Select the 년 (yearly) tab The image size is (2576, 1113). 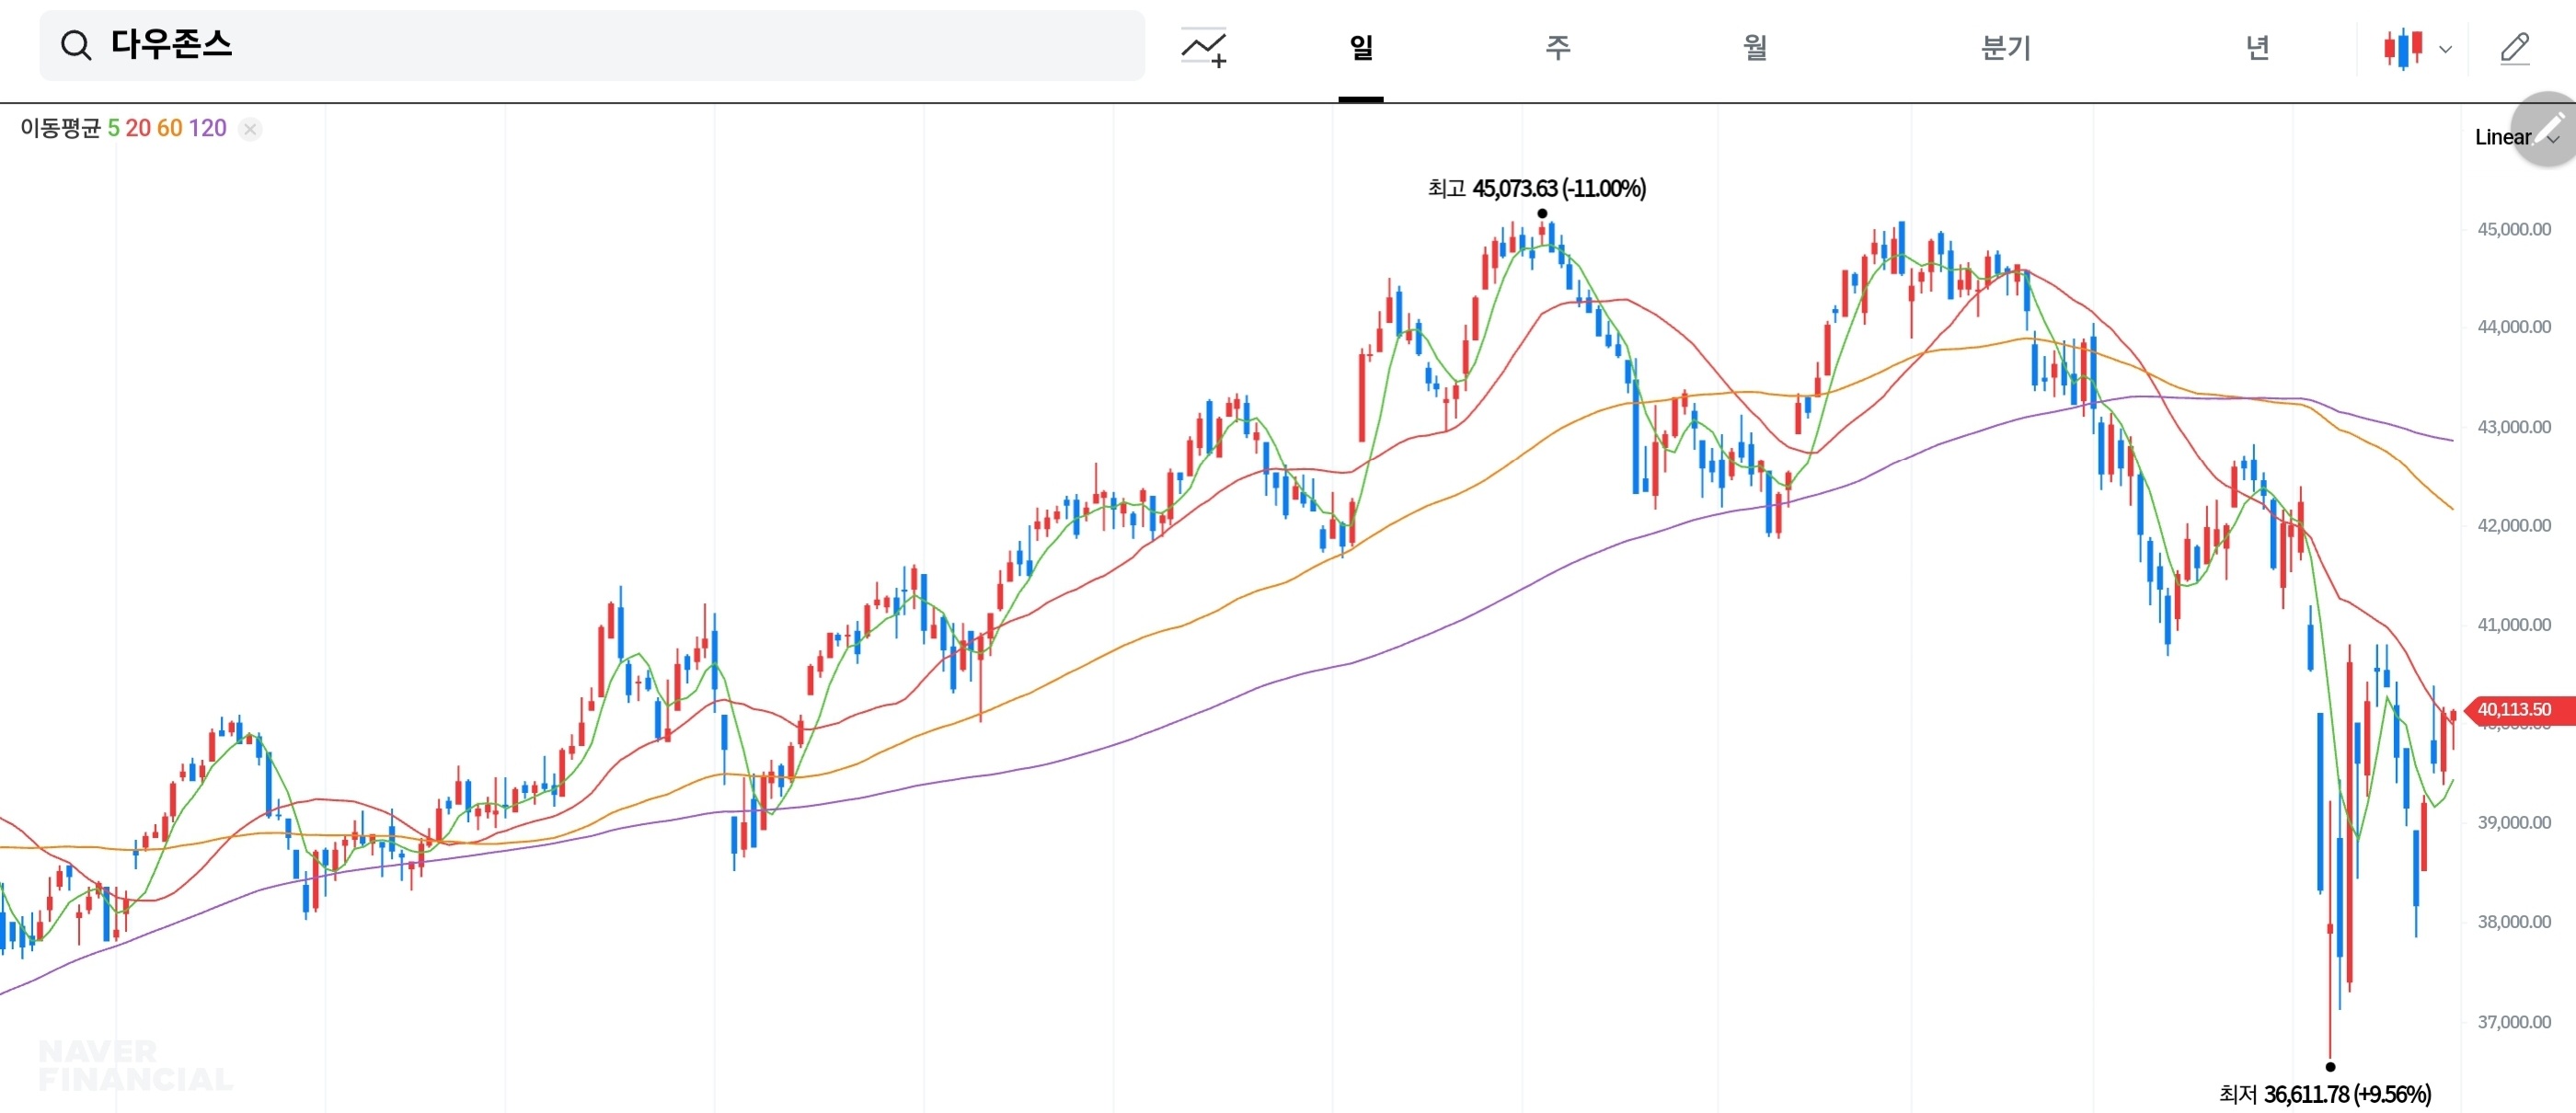point(2257,47)
